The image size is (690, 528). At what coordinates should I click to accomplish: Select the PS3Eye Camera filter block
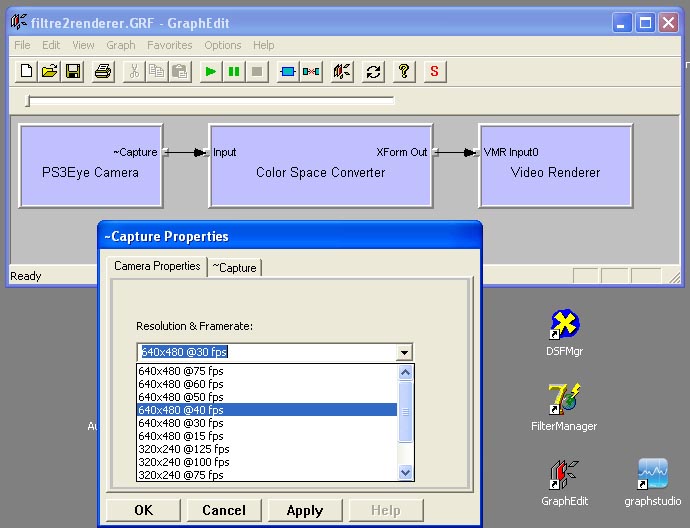[91, 166]
